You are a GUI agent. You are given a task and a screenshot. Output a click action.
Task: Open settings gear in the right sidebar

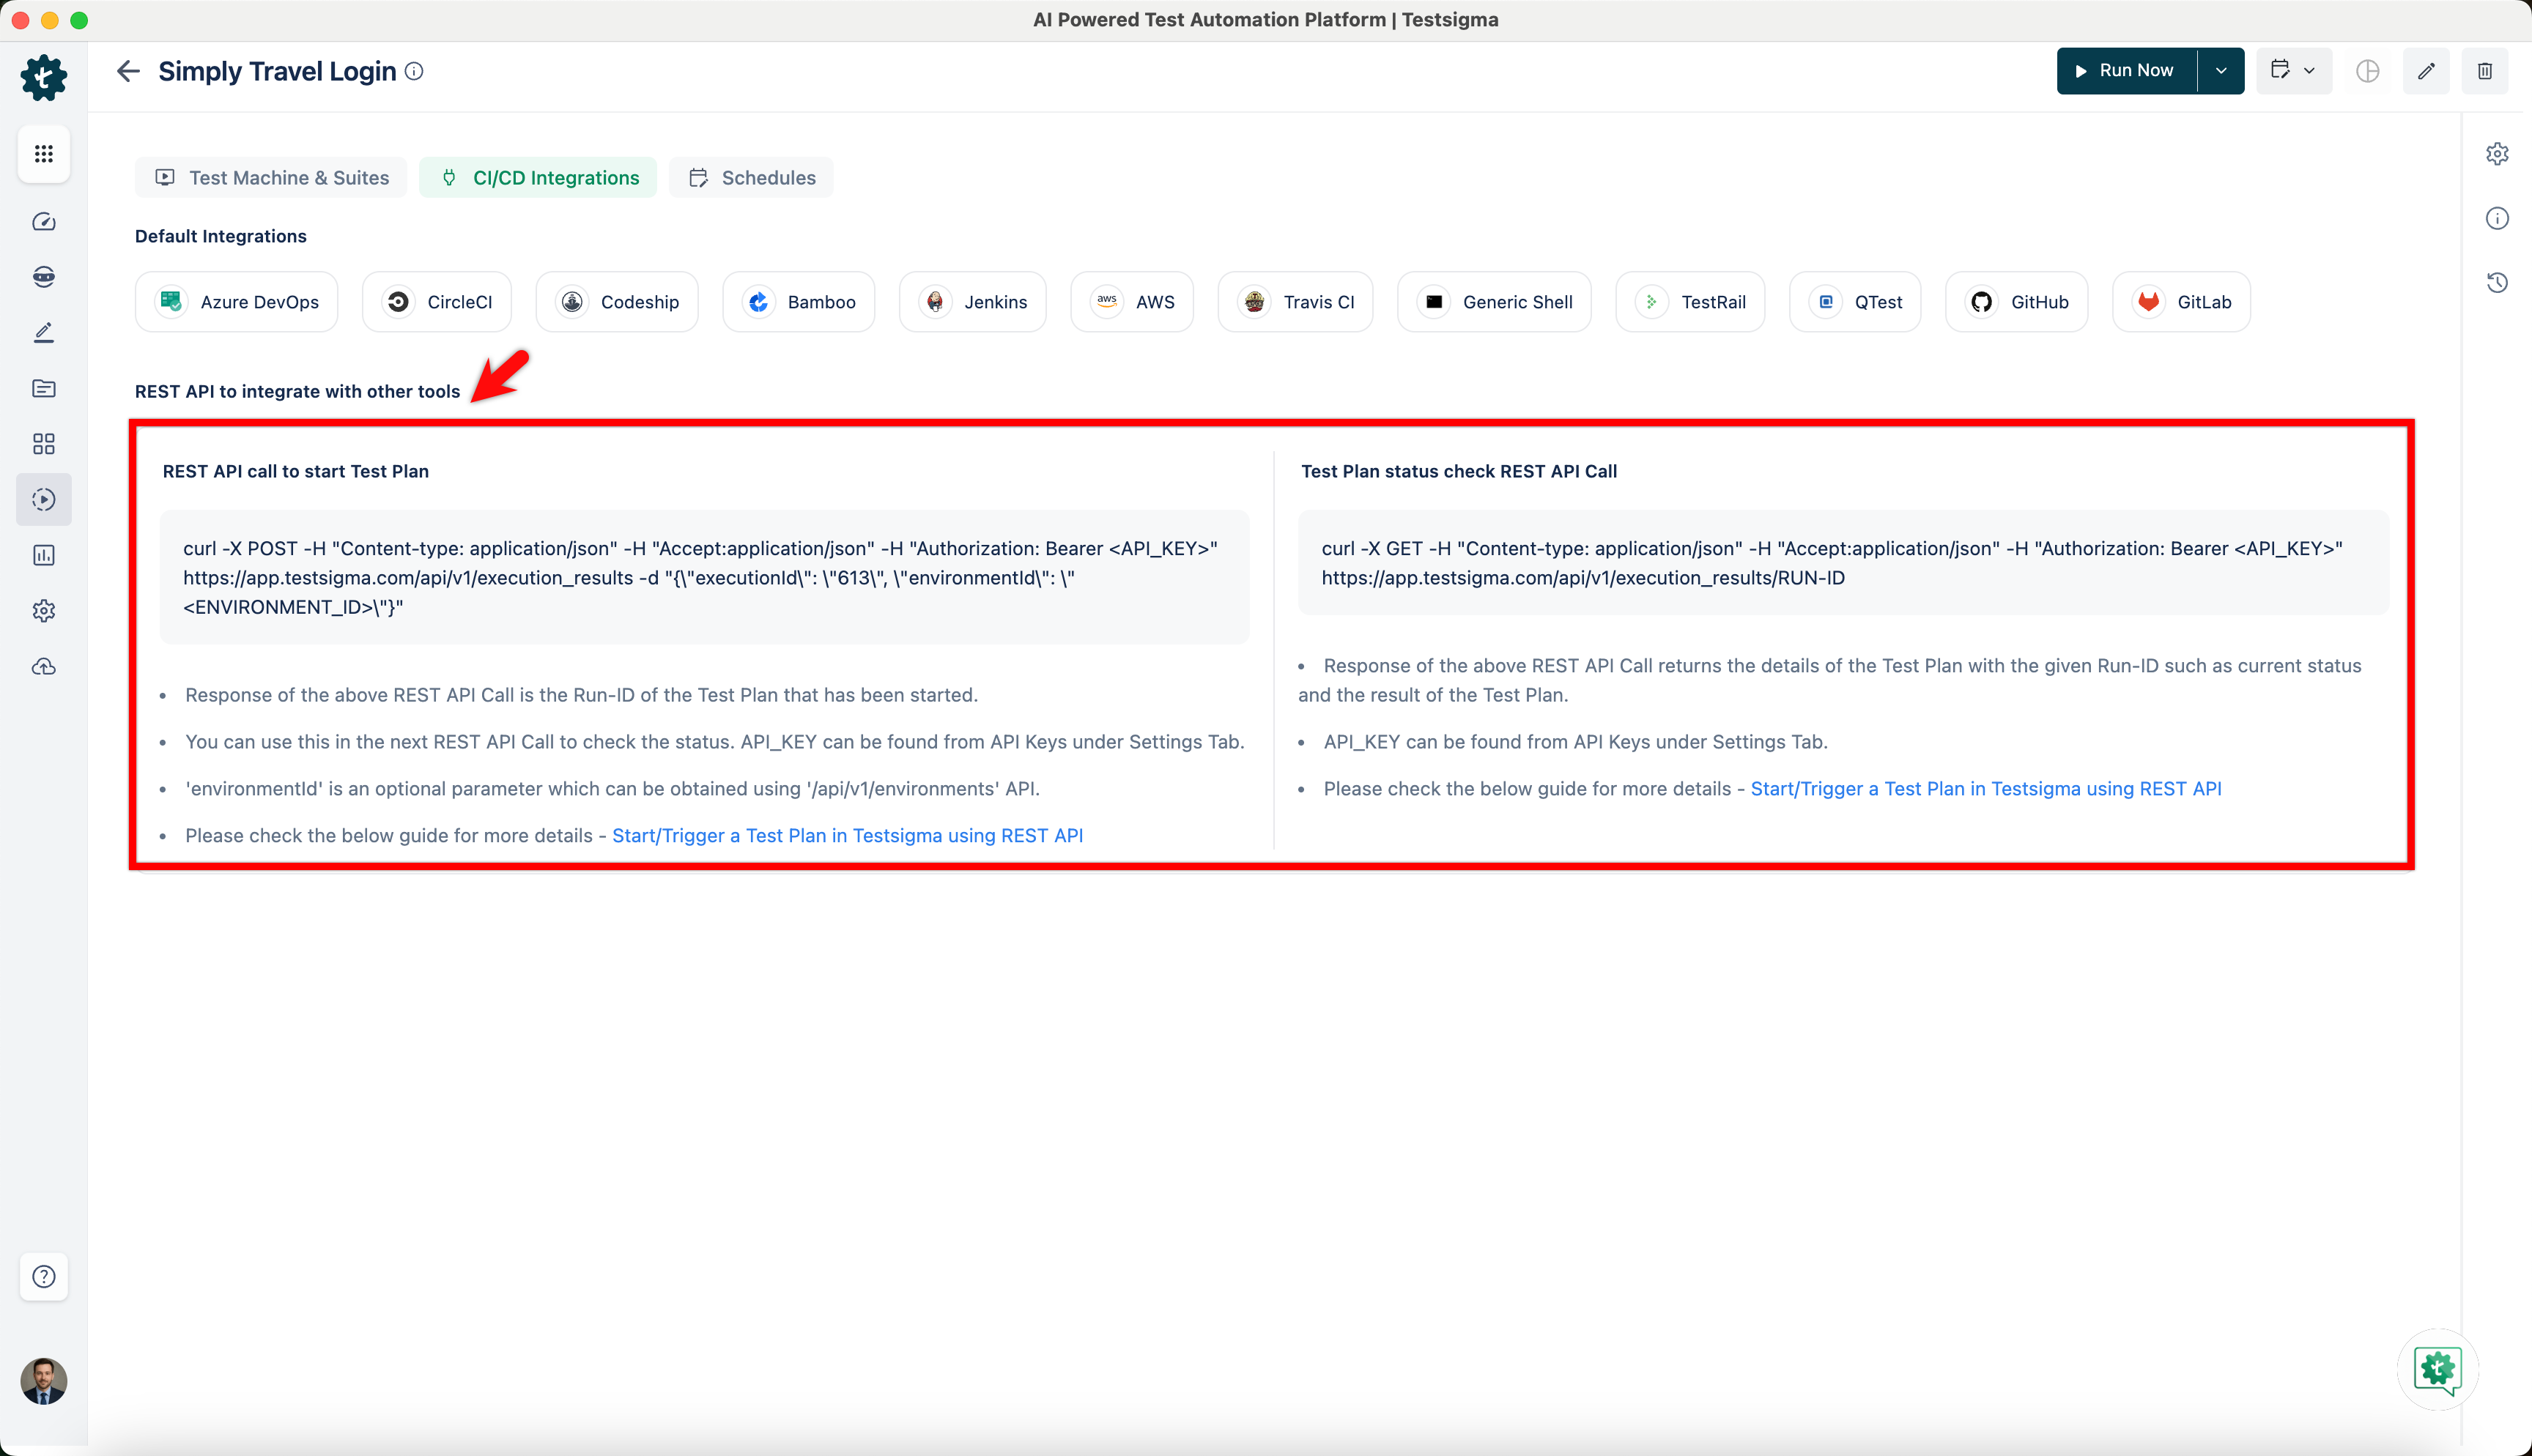click(2497, 153)
